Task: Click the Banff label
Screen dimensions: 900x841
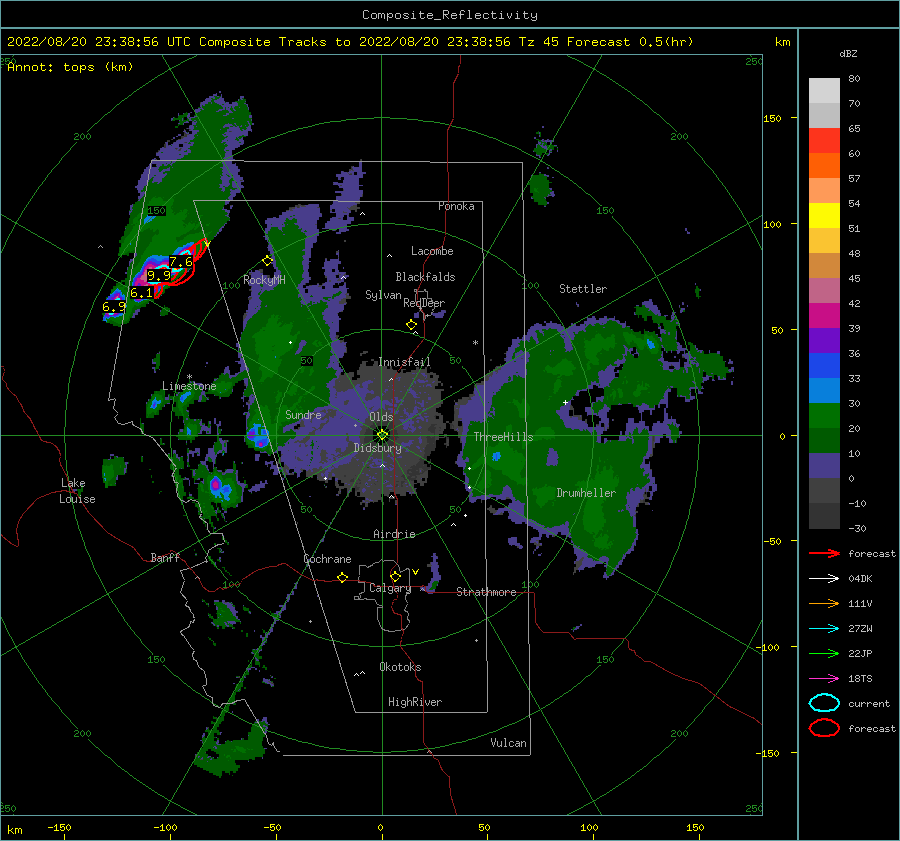Action: [165, 557]
